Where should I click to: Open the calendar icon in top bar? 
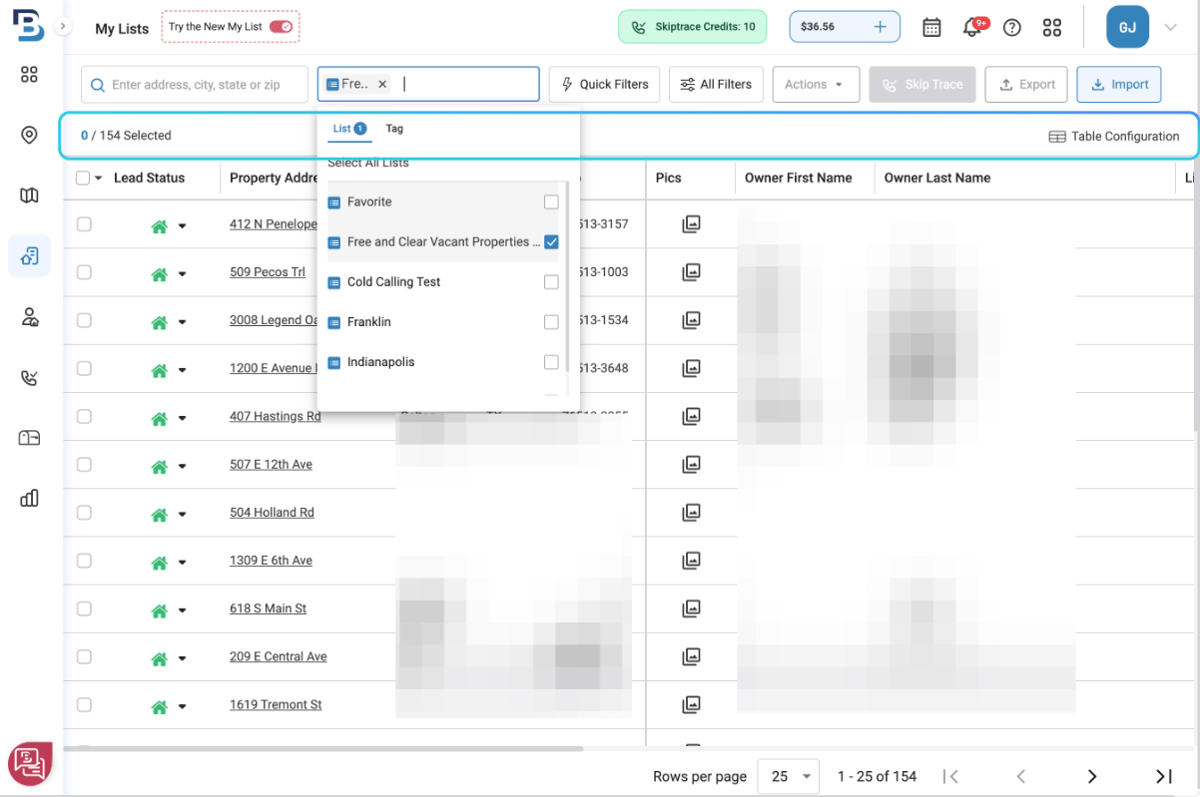pyautogui.click(x=932, y=27)
